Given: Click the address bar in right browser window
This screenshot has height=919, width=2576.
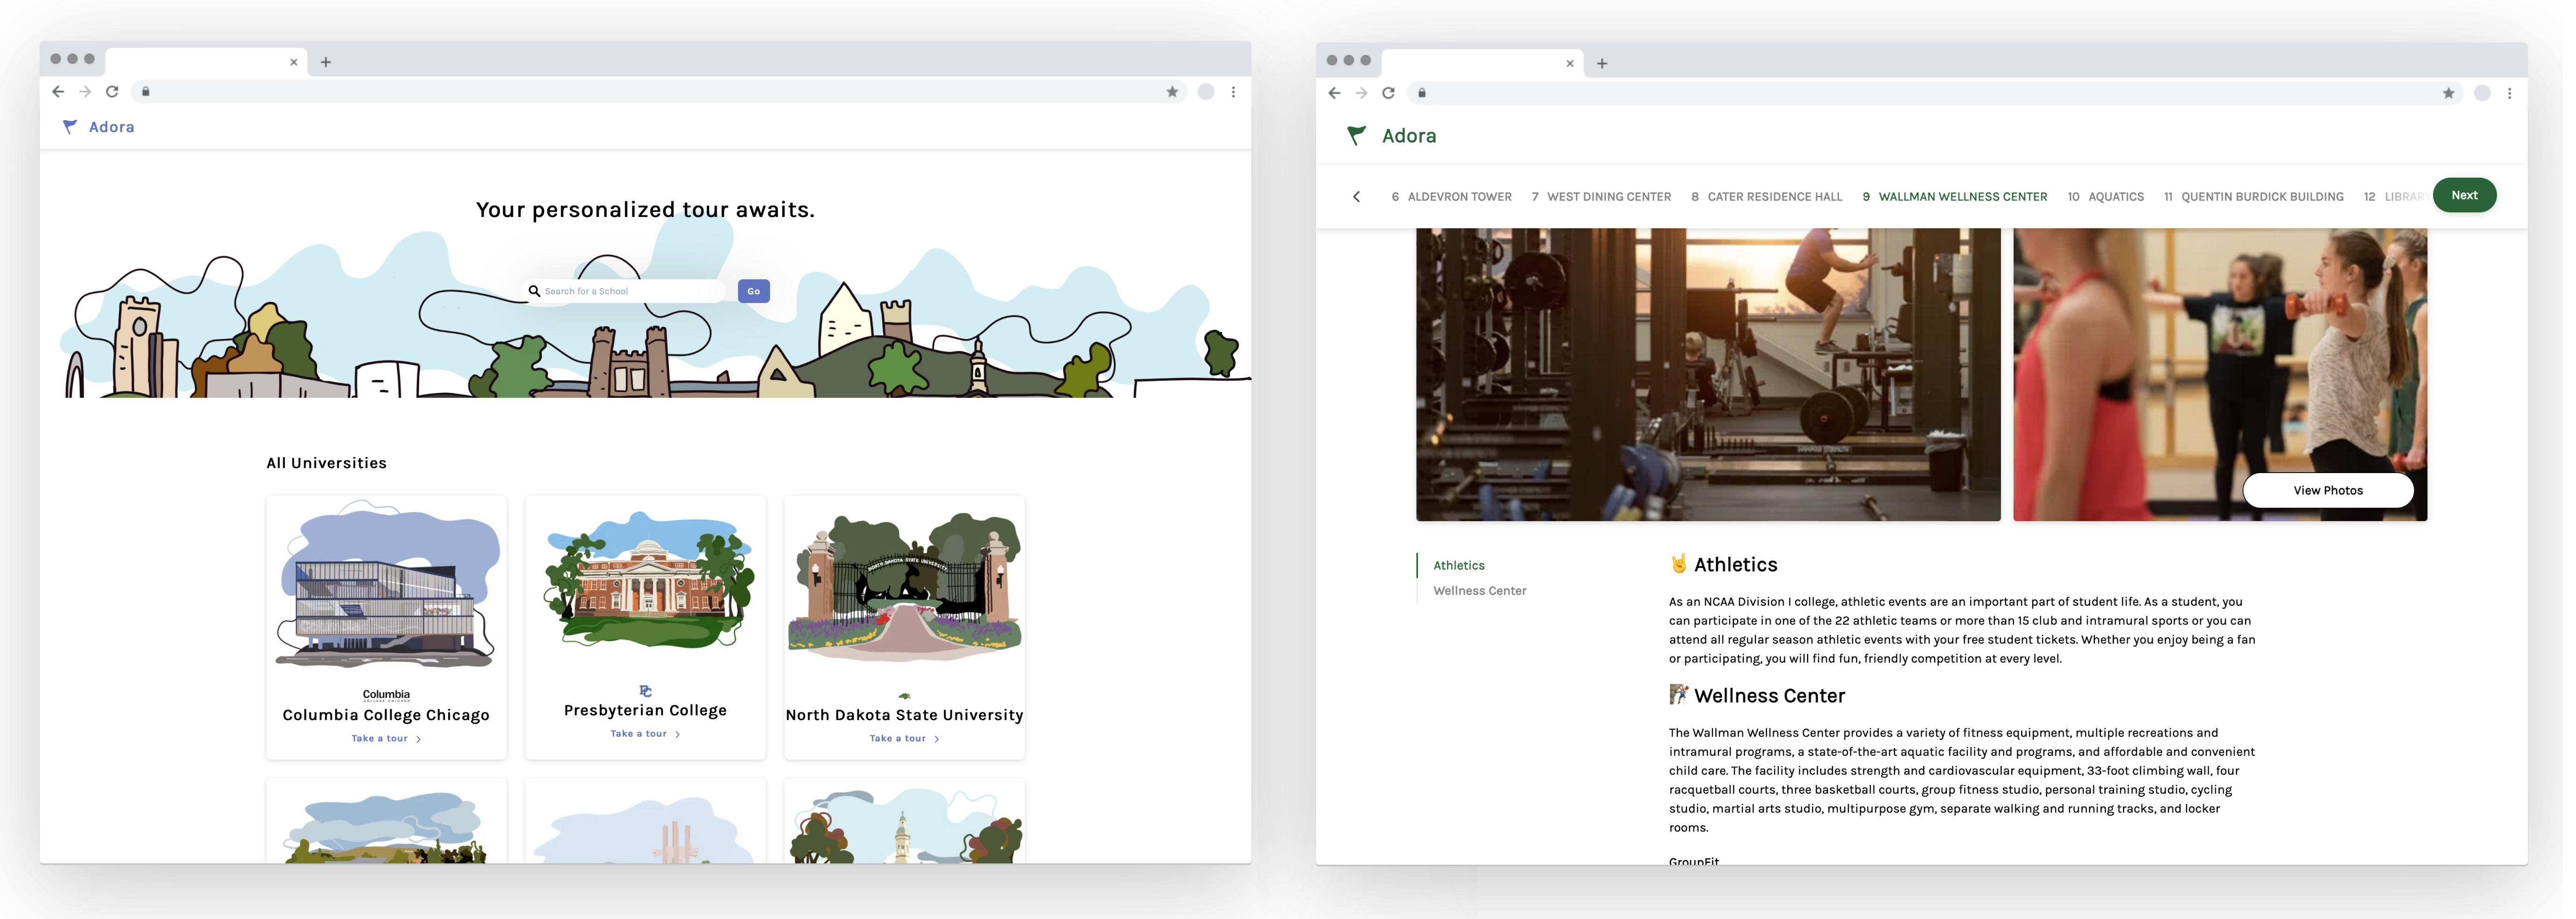Looking at the screenshot, I should pyautogui.click(x=1934, y=93).
